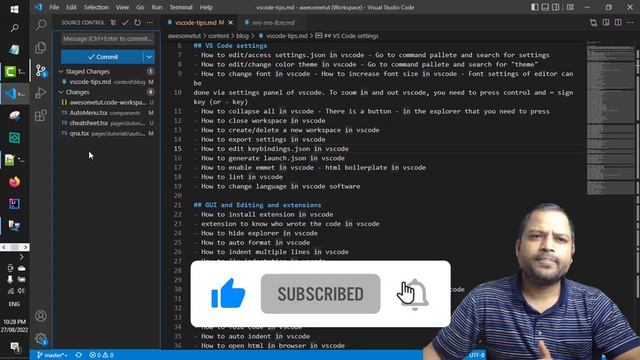This screenshot has width=640, height=360.
Task: Click the notification bell icon
Action: [x=415, y=294]
